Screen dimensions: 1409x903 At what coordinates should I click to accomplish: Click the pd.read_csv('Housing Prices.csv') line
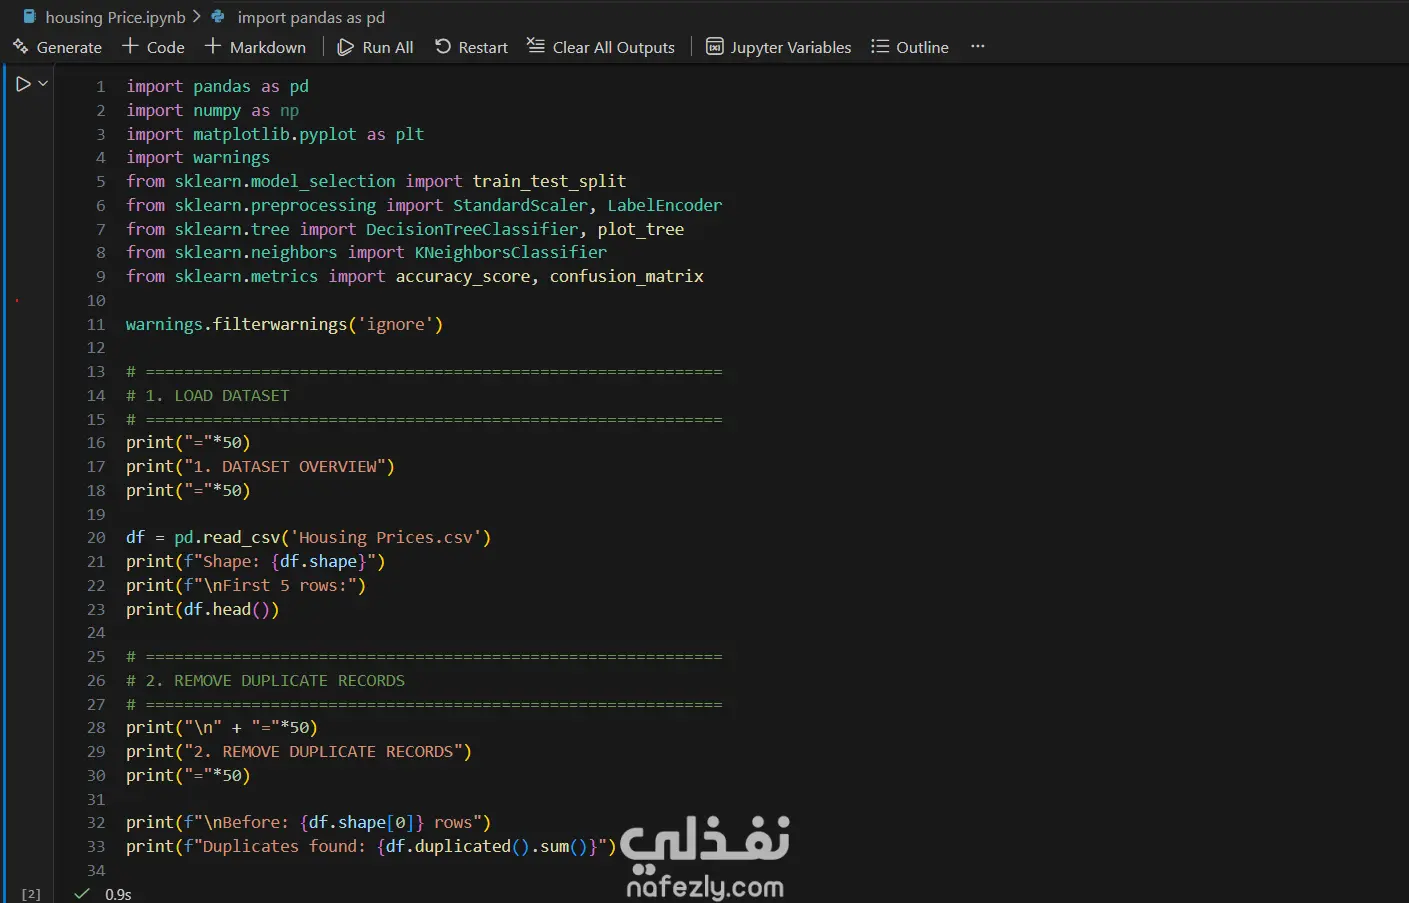pyautogui.click(x=308, y=537)
